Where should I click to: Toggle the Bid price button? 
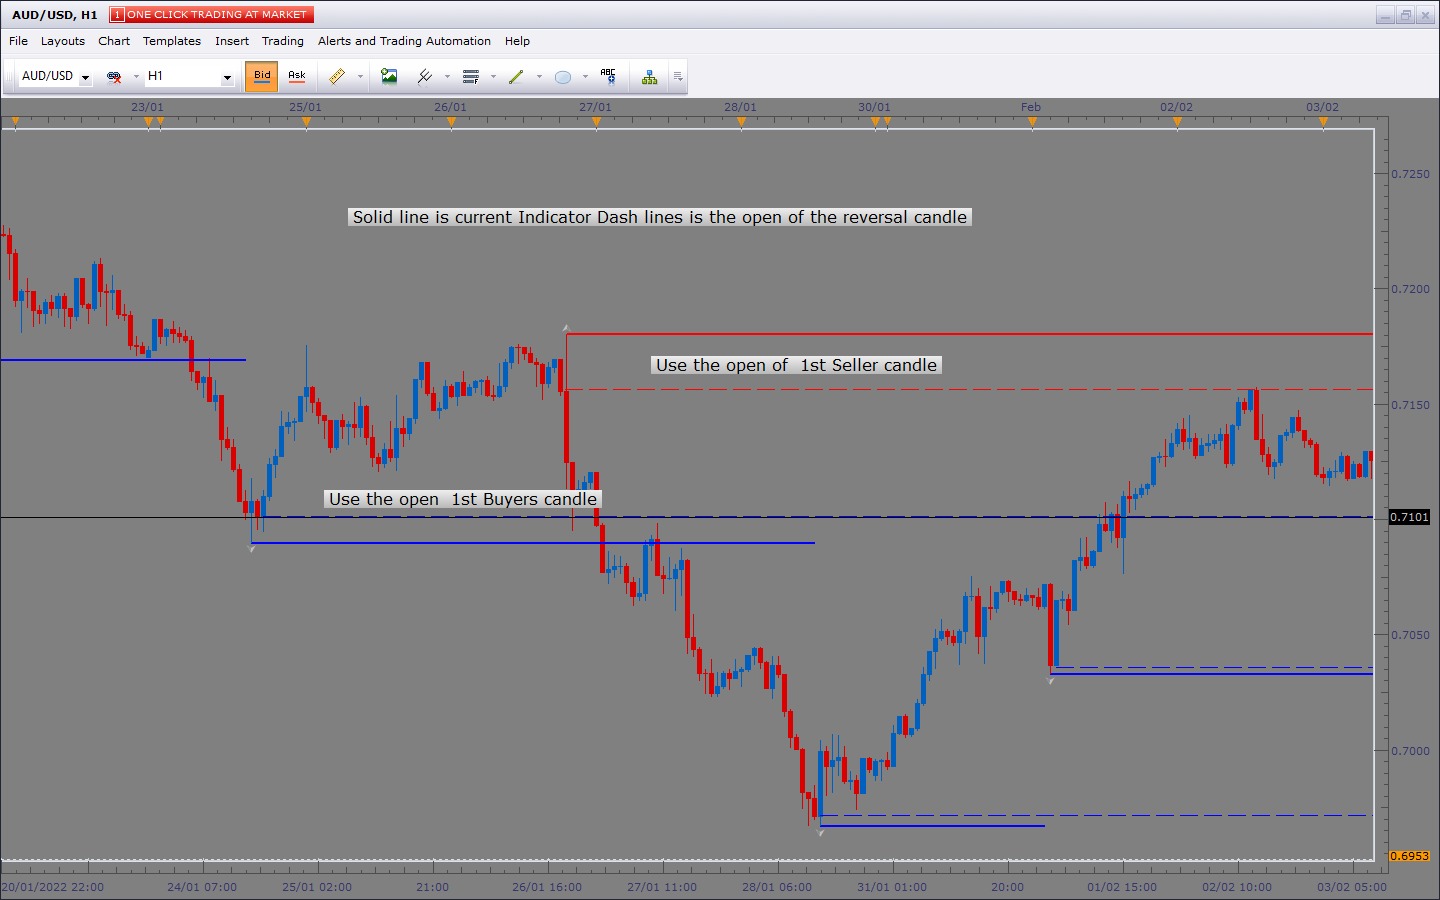tap(262, 76)
